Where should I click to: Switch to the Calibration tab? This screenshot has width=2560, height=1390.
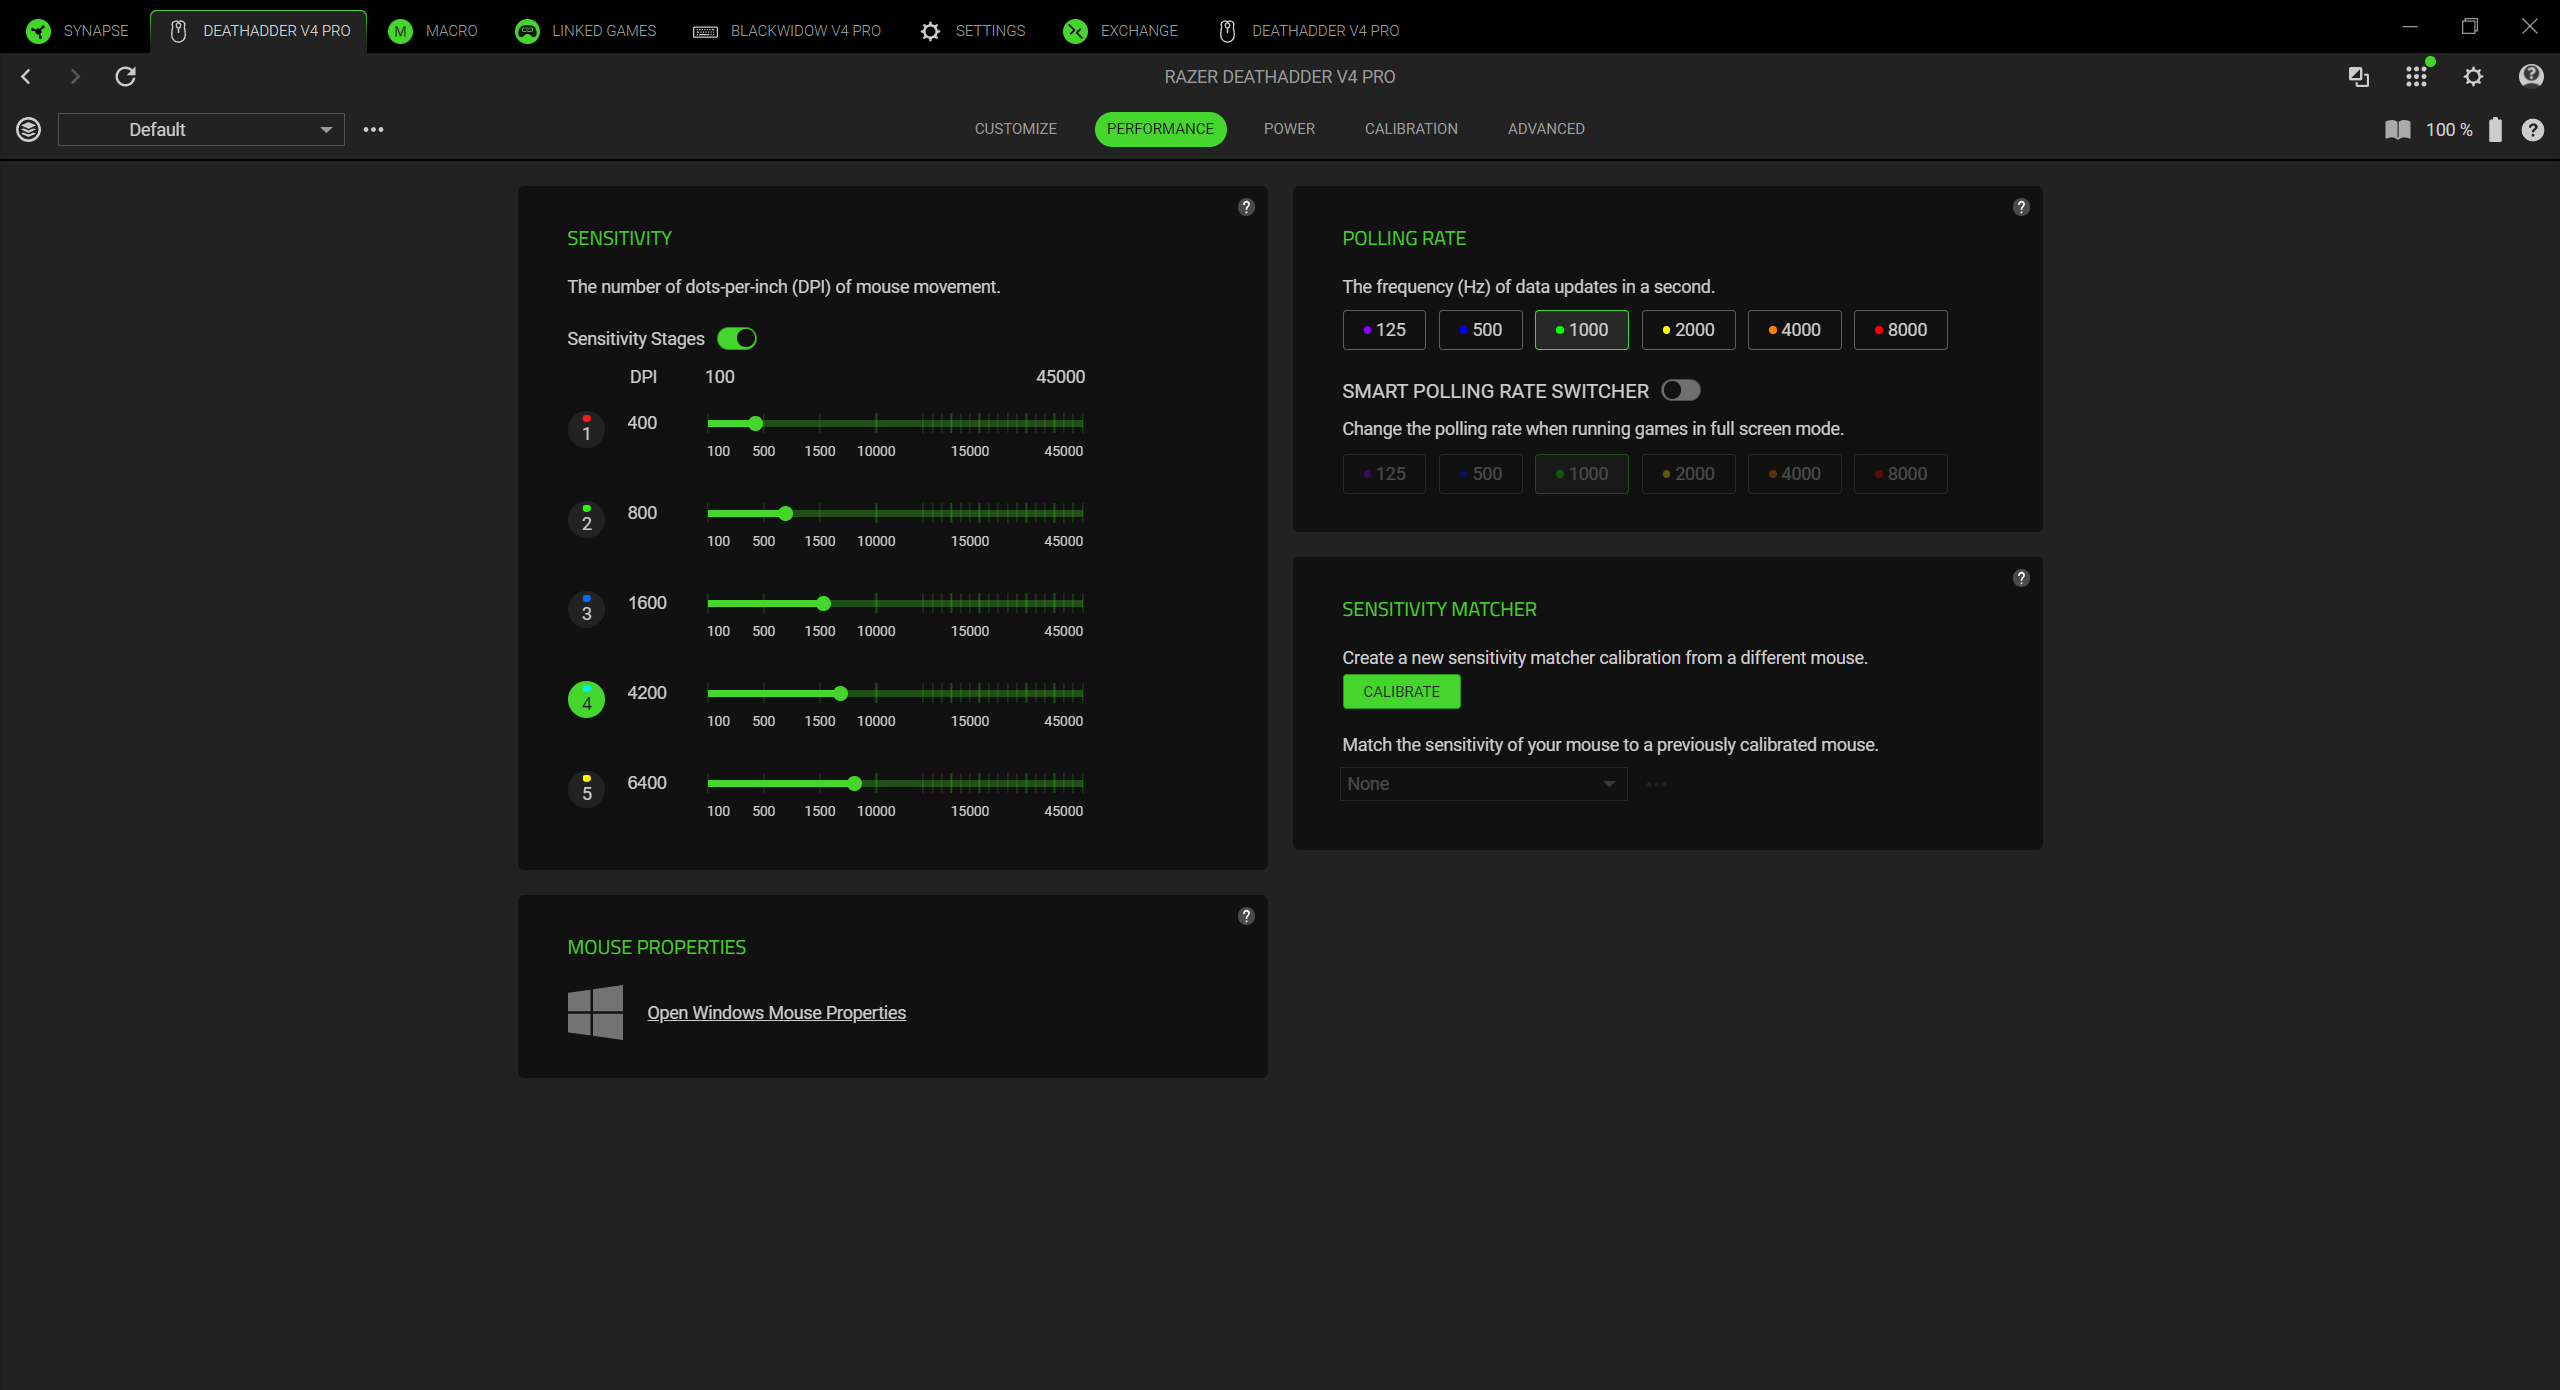click(1411, 129)
